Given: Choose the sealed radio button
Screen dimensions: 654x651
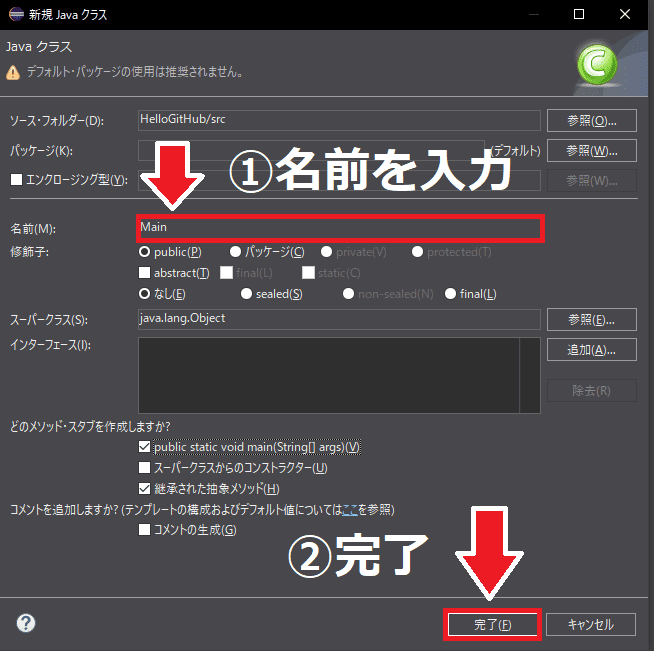Looking at the screenshot, I should point(247,294).
